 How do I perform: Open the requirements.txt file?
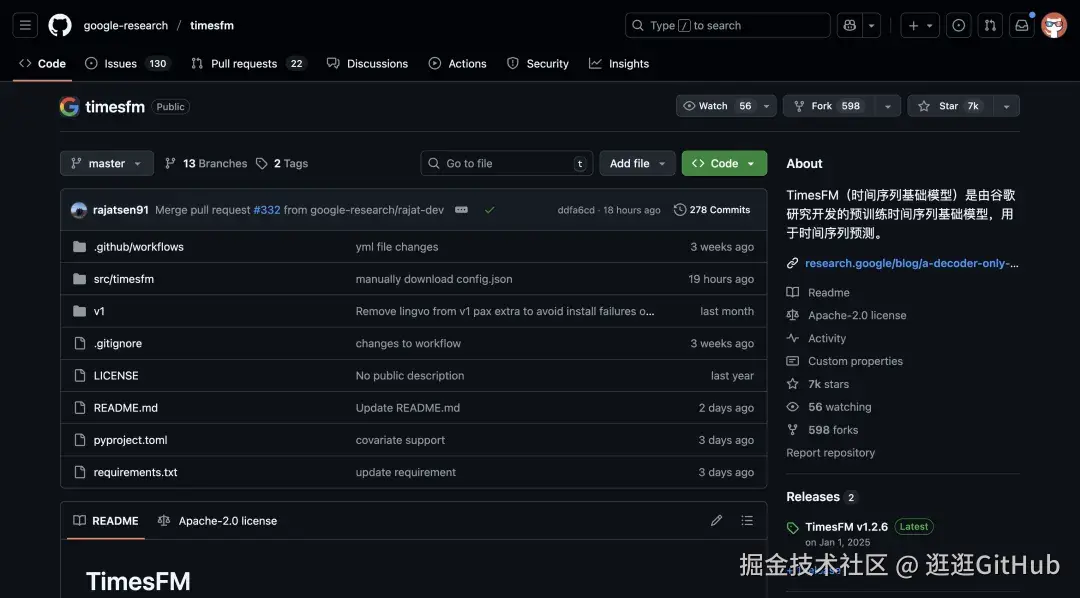[135, 473]
